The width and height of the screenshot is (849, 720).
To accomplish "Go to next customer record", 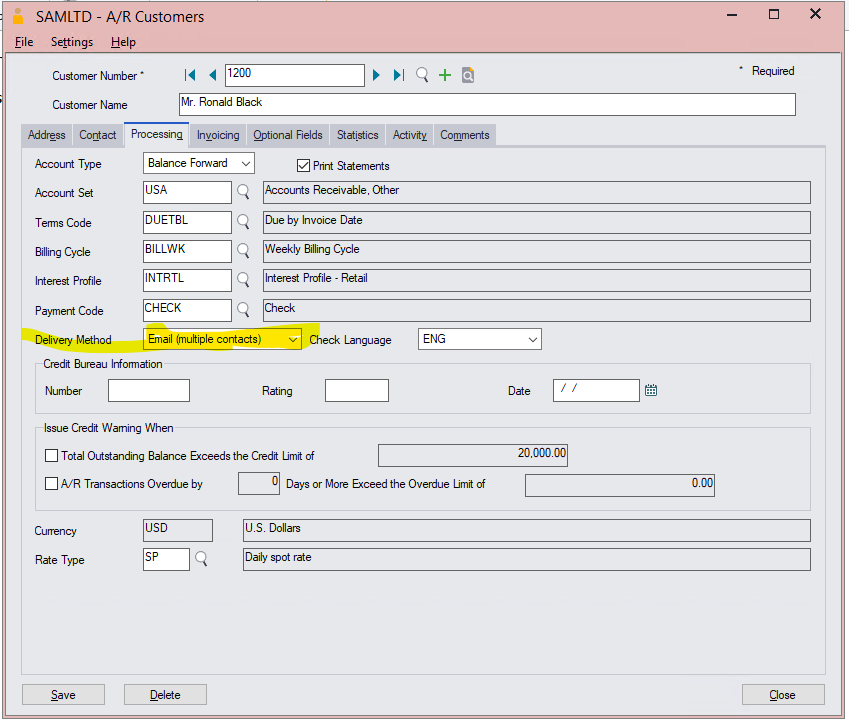I will click(x=376, y=75).
